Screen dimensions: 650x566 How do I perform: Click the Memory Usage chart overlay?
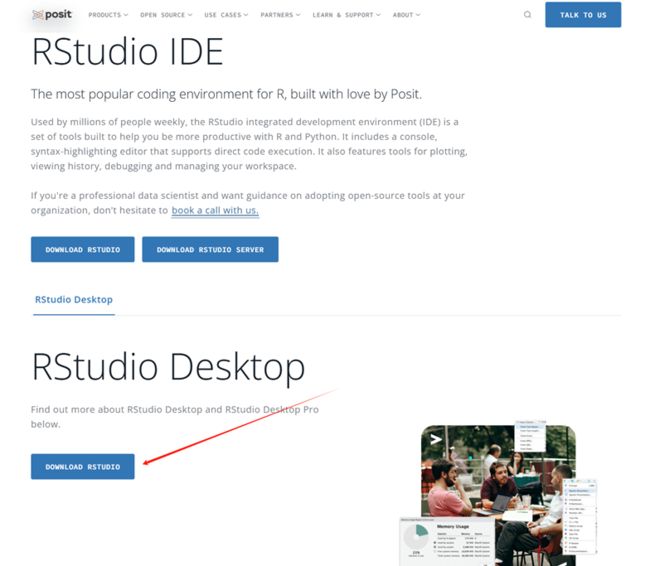(447, 541)
